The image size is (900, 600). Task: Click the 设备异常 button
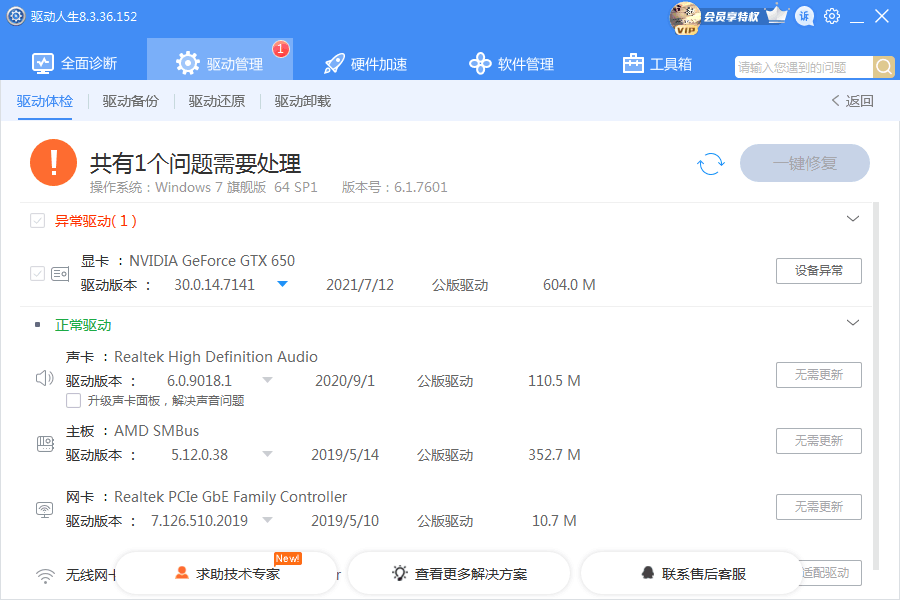(x=818, y=271)
